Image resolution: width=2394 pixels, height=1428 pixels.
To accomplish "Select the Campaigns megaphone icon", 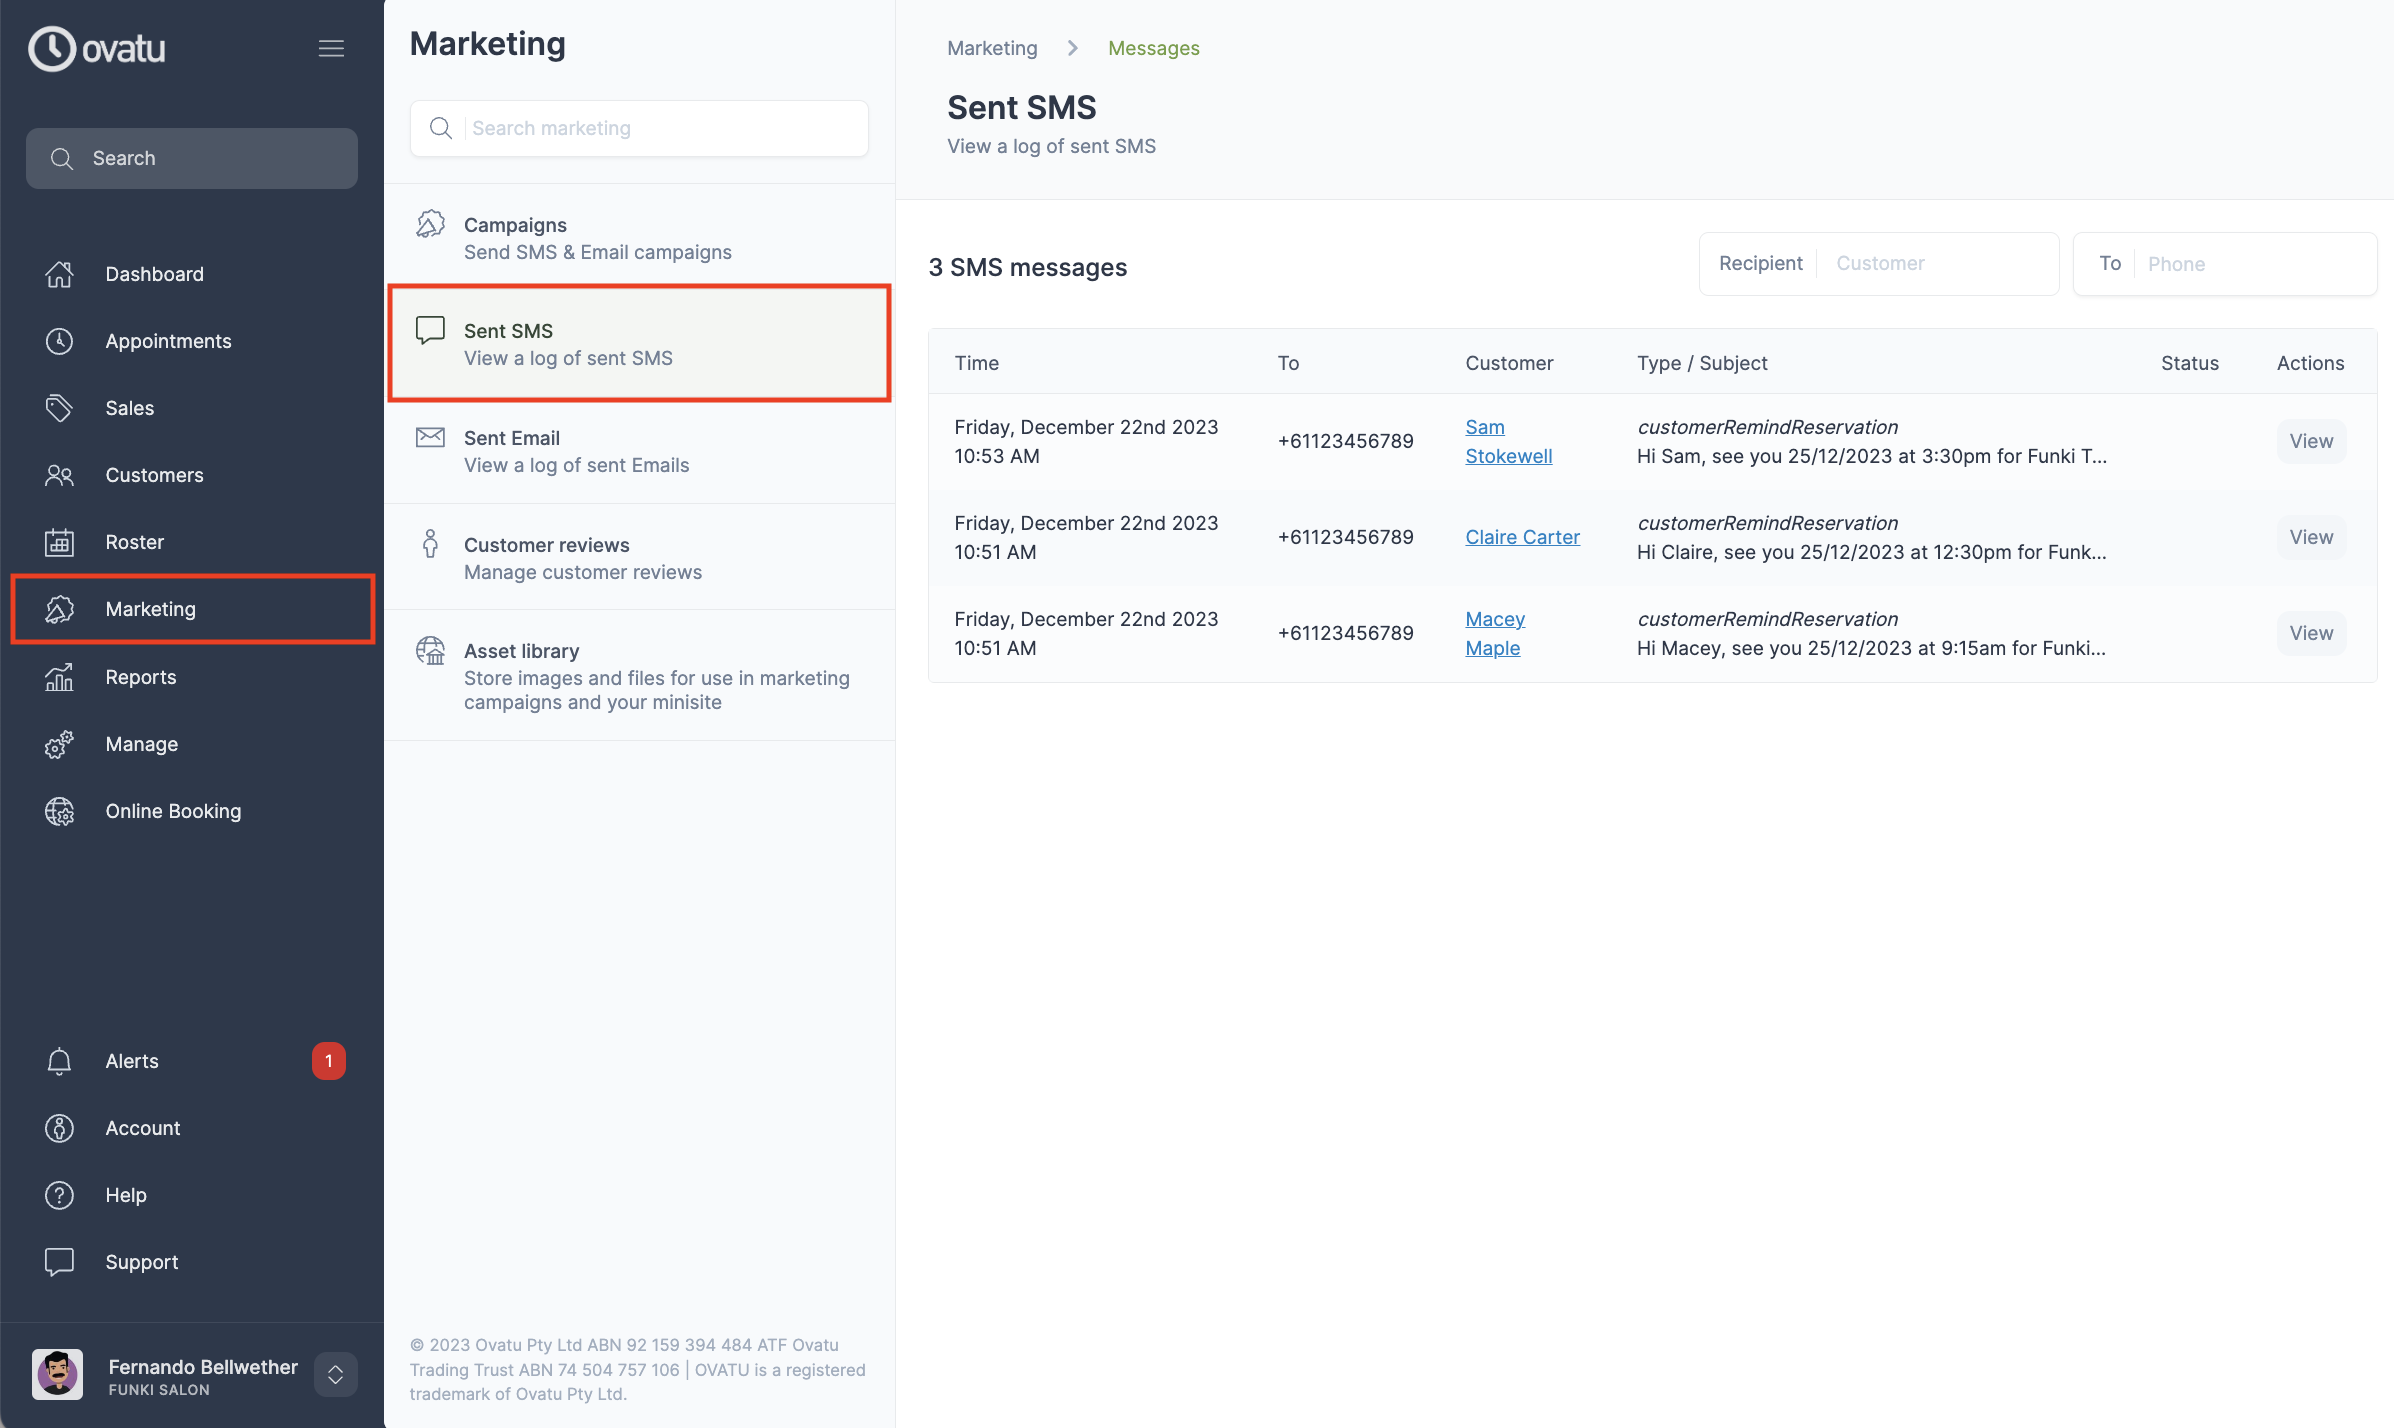I will click(x=430, y=224).
